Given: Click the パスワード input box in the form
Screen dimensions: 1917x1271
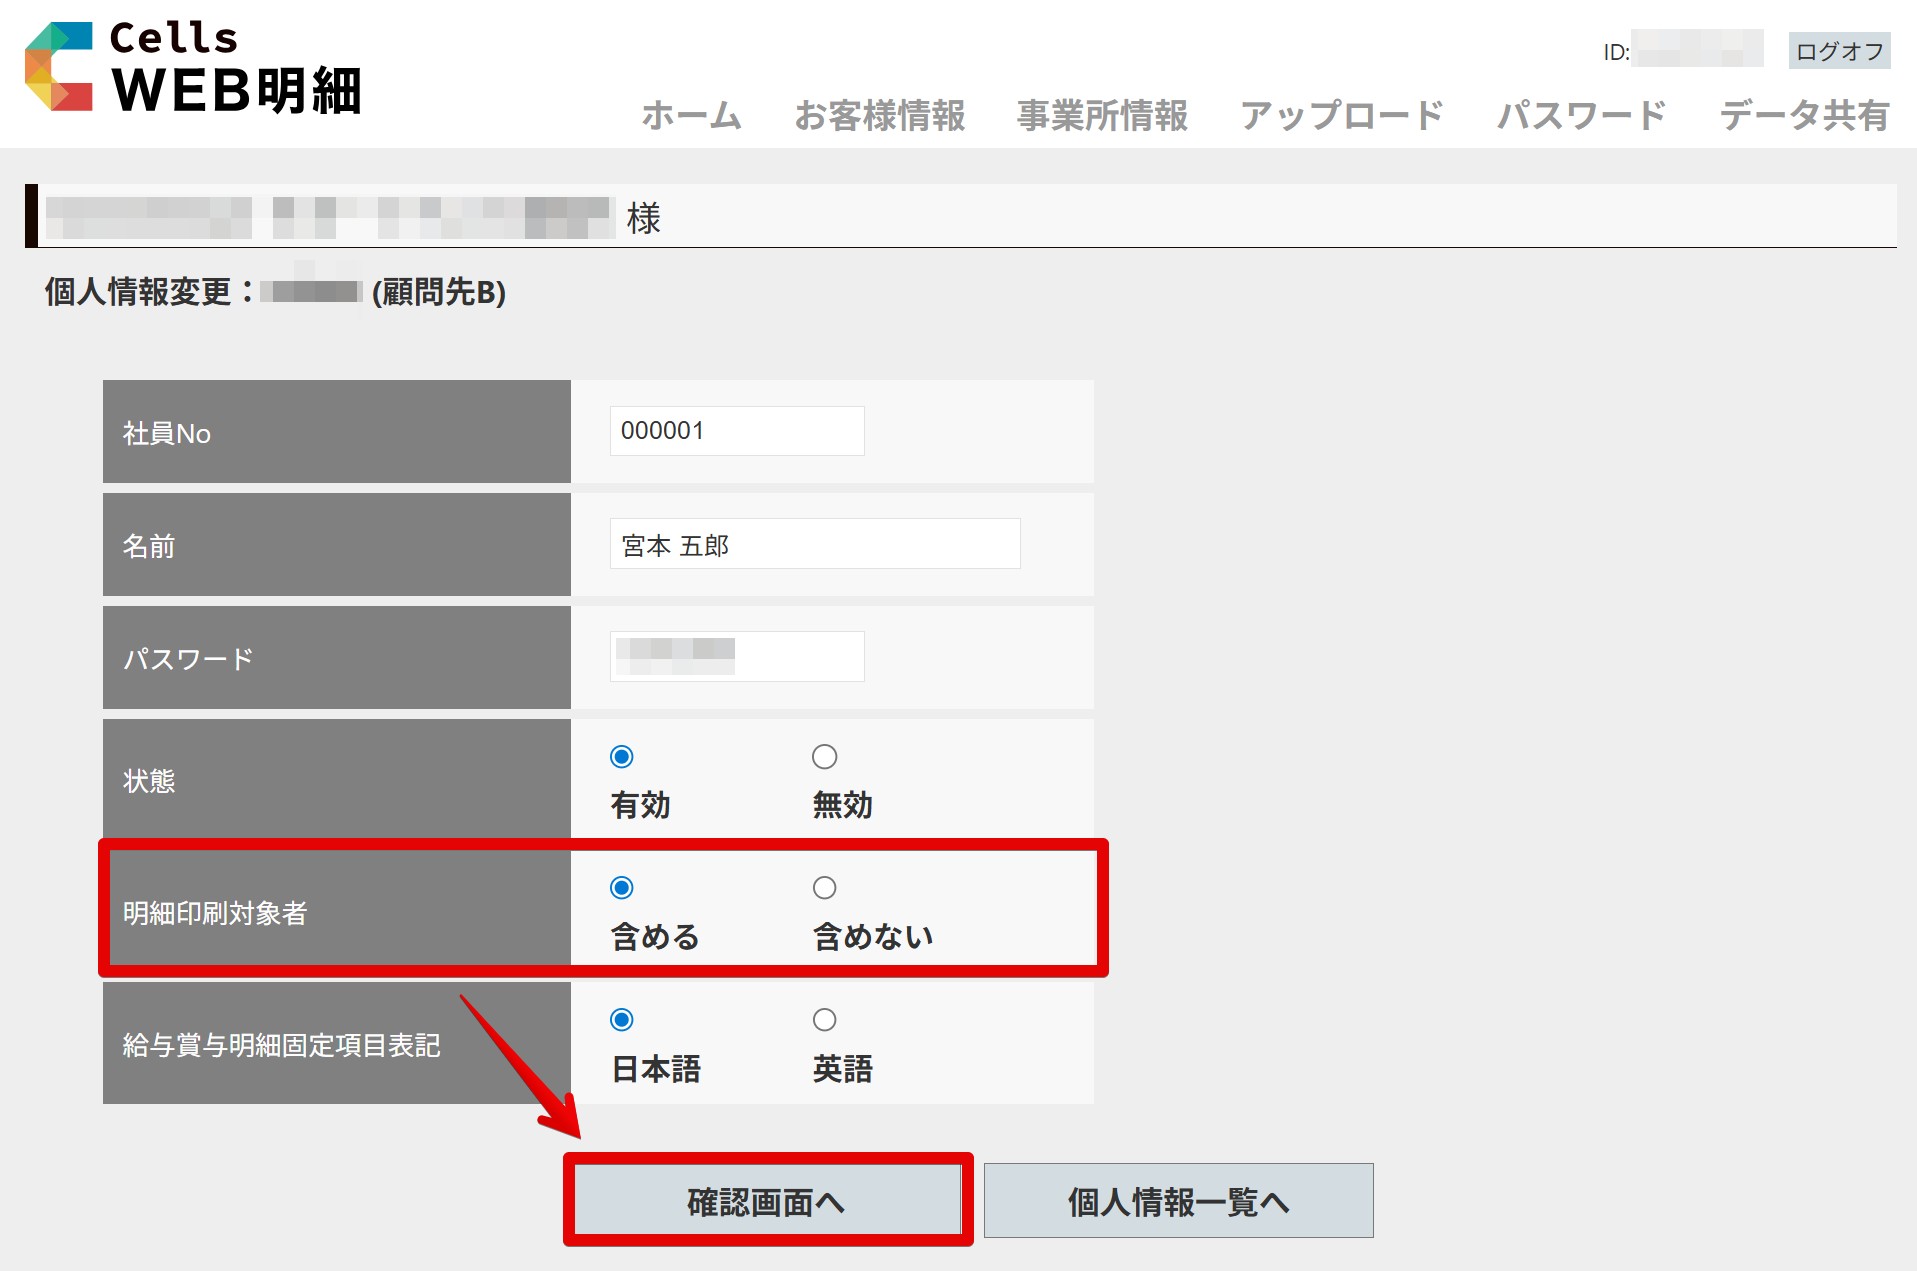Looking at the screenshot, I should pyautogui.click(x=737, y=657).
